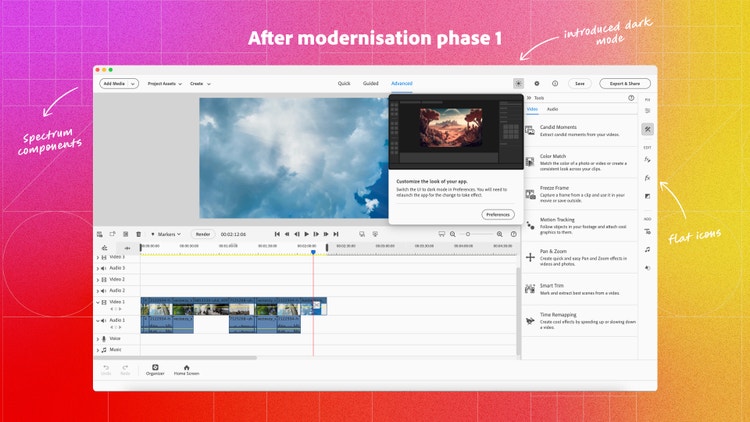Click the settings gear in top bar
This screenshot has height=422, width=750.
[x=537, y=84]
